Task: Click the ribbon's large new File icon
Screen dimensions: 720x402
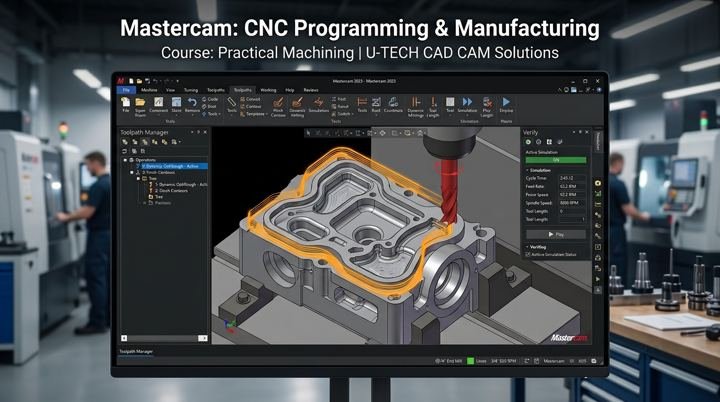Action: (x=125, y=102)
